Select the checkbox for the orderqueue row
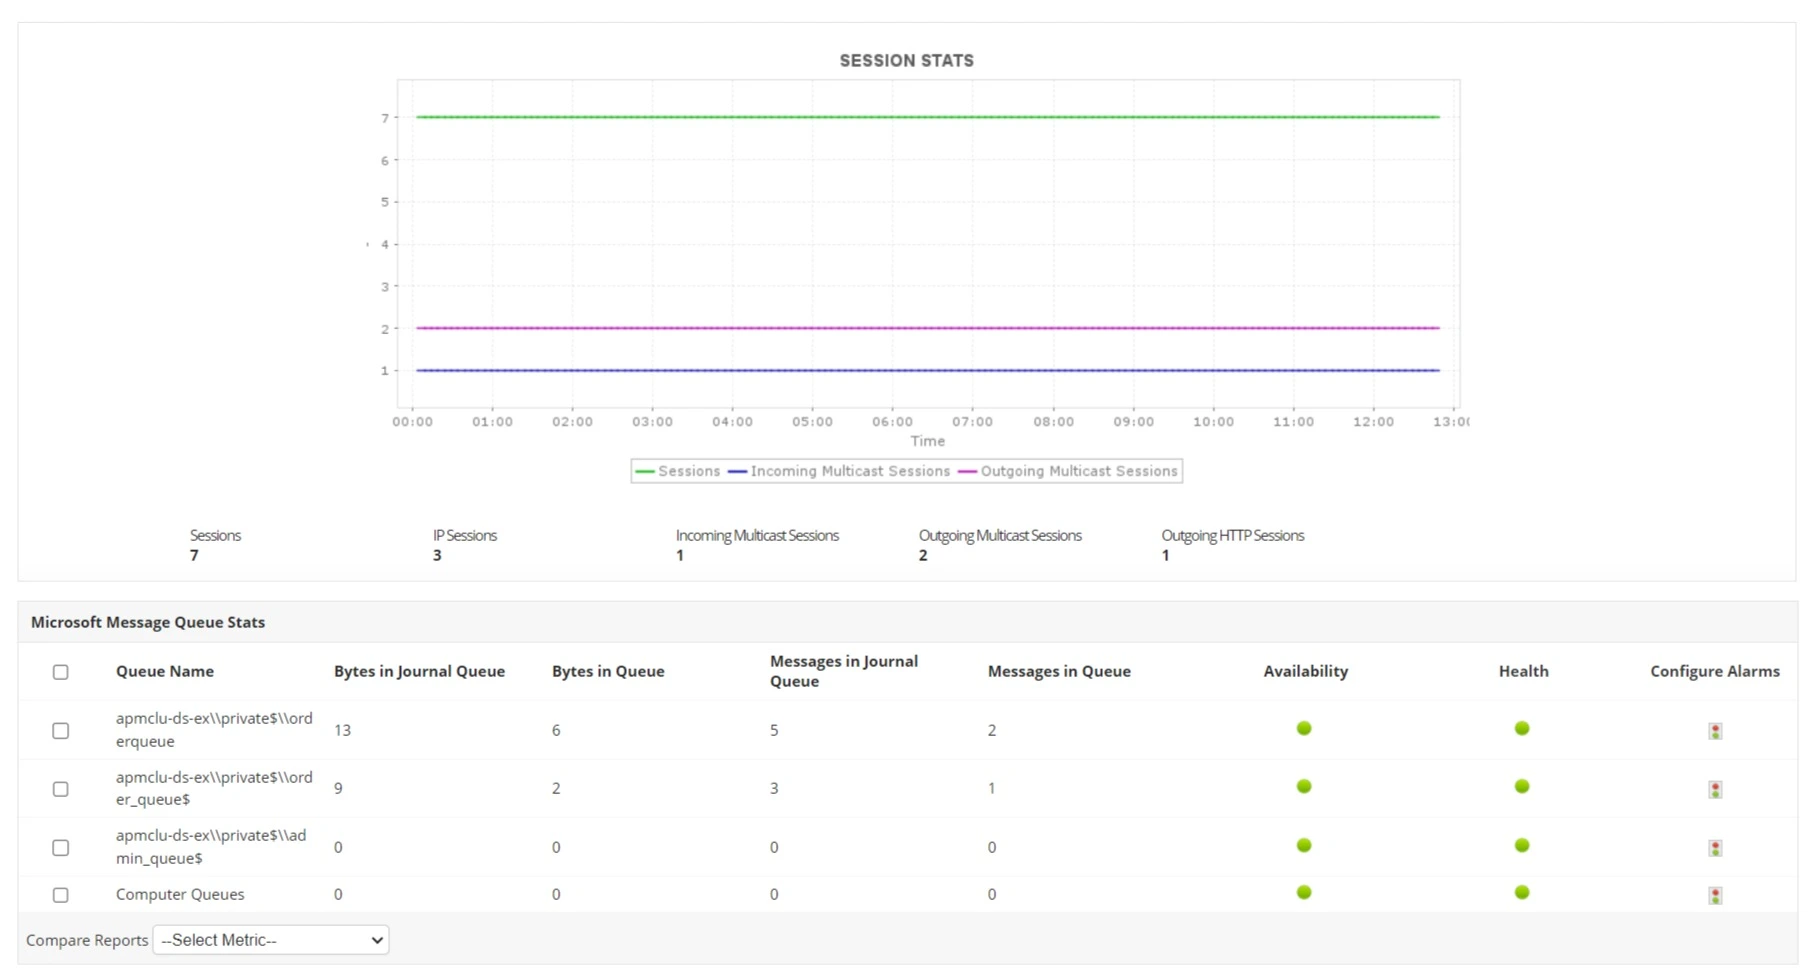Viewport: 1812px width, 975px height. pos(60,730)
